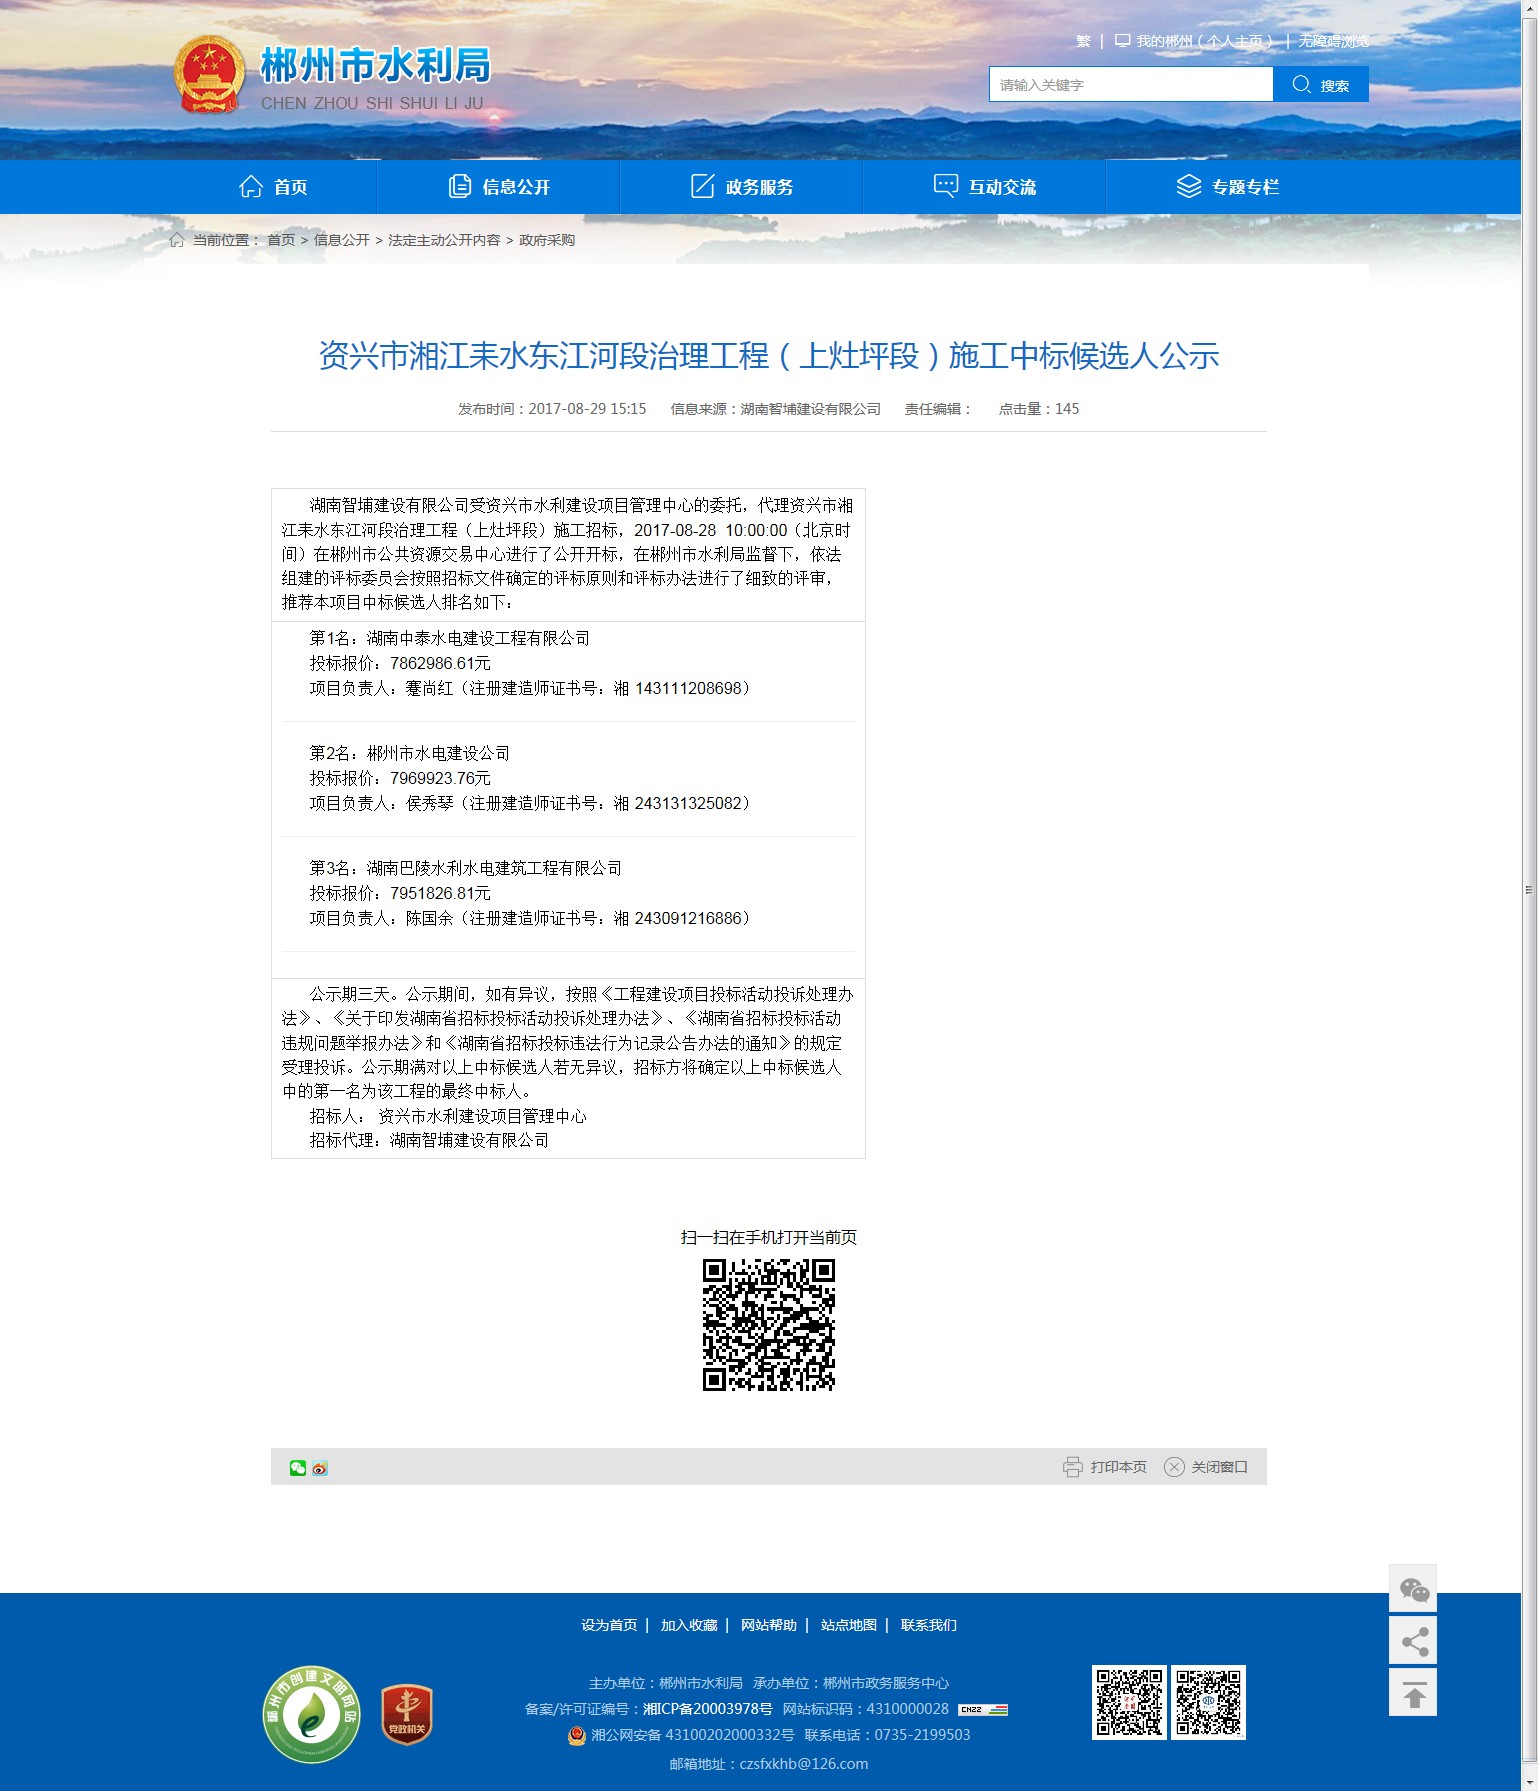Go to 信息公开 in breadcrumb

(342, 240)
